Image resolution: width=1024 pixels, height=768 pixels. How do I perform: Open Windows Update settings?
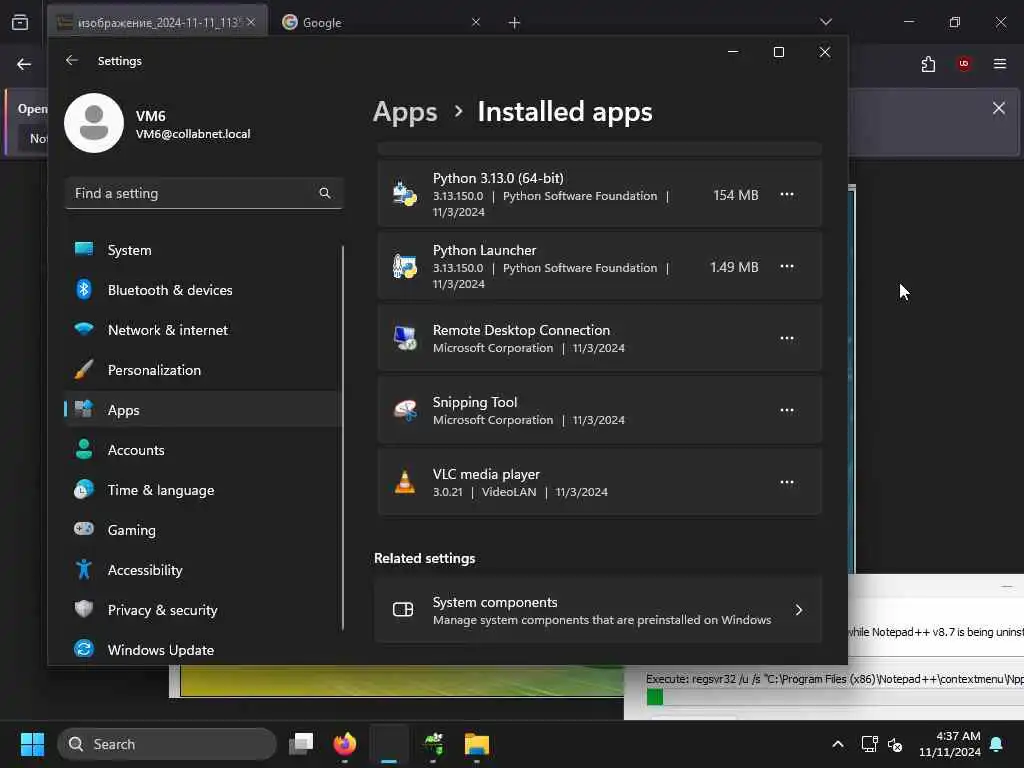[203, 650]
